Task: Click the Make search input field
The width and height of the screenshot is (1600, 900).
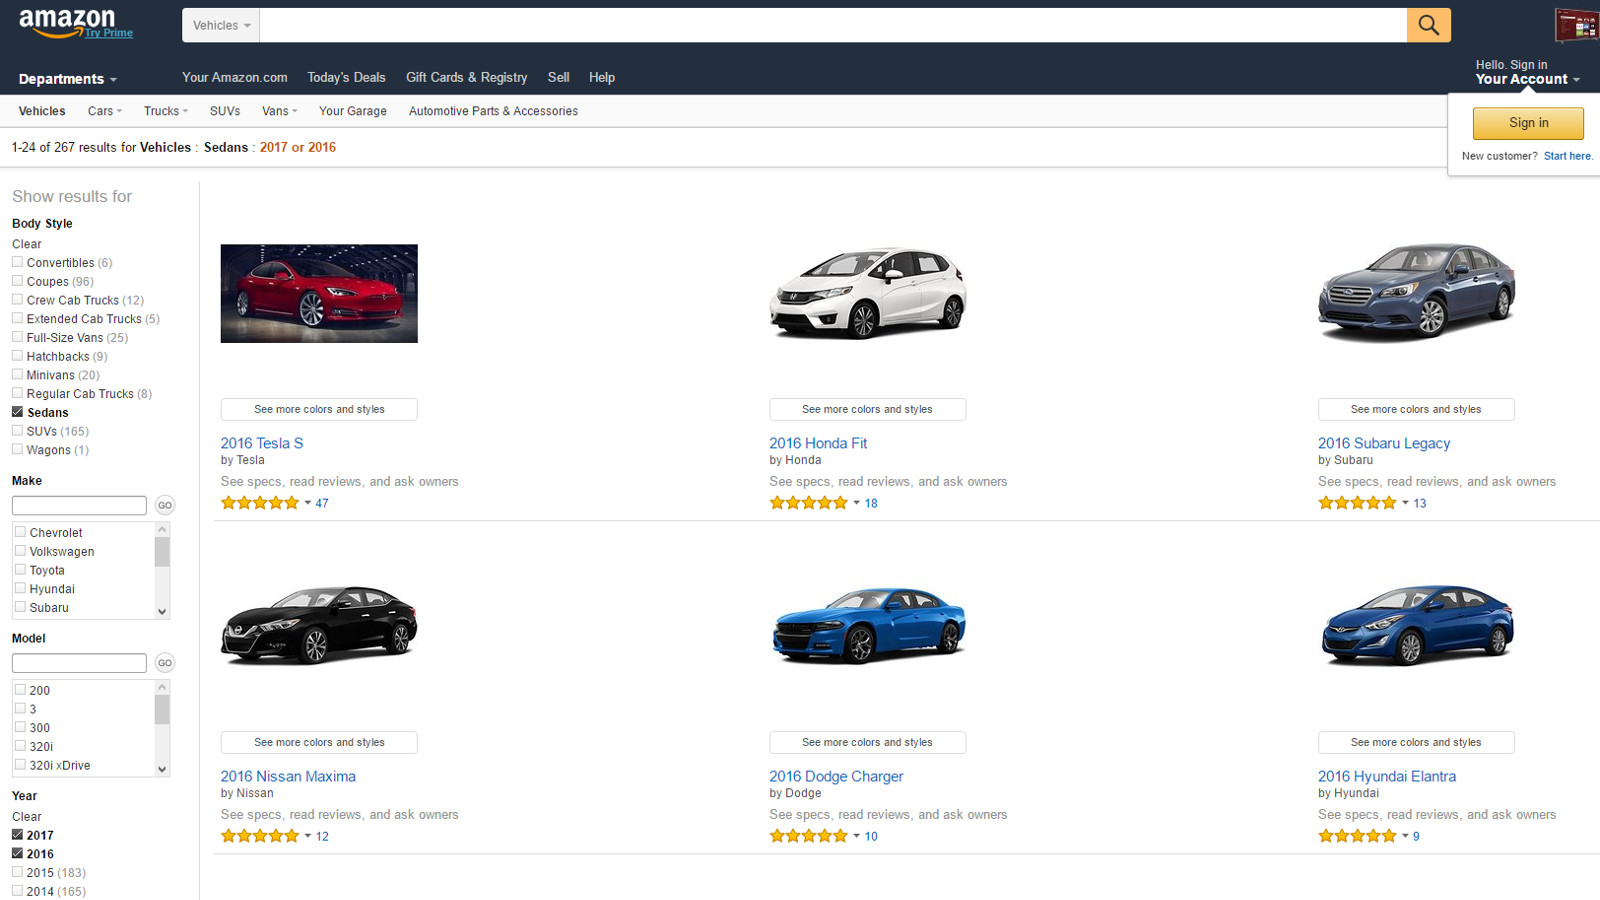Action: pyautogui.click(x=79, y=505)
